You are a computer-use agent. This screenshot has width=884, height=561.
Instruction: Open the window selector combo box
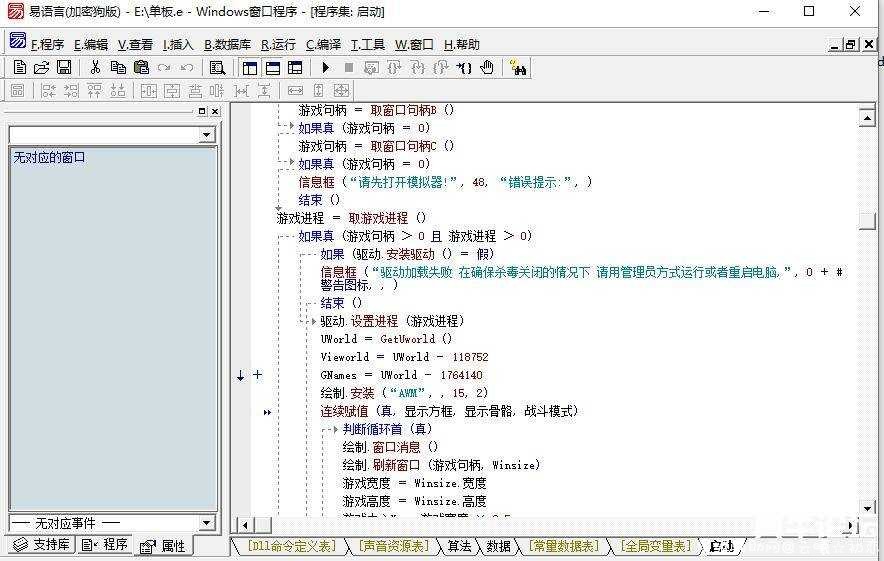click(112, 134)
